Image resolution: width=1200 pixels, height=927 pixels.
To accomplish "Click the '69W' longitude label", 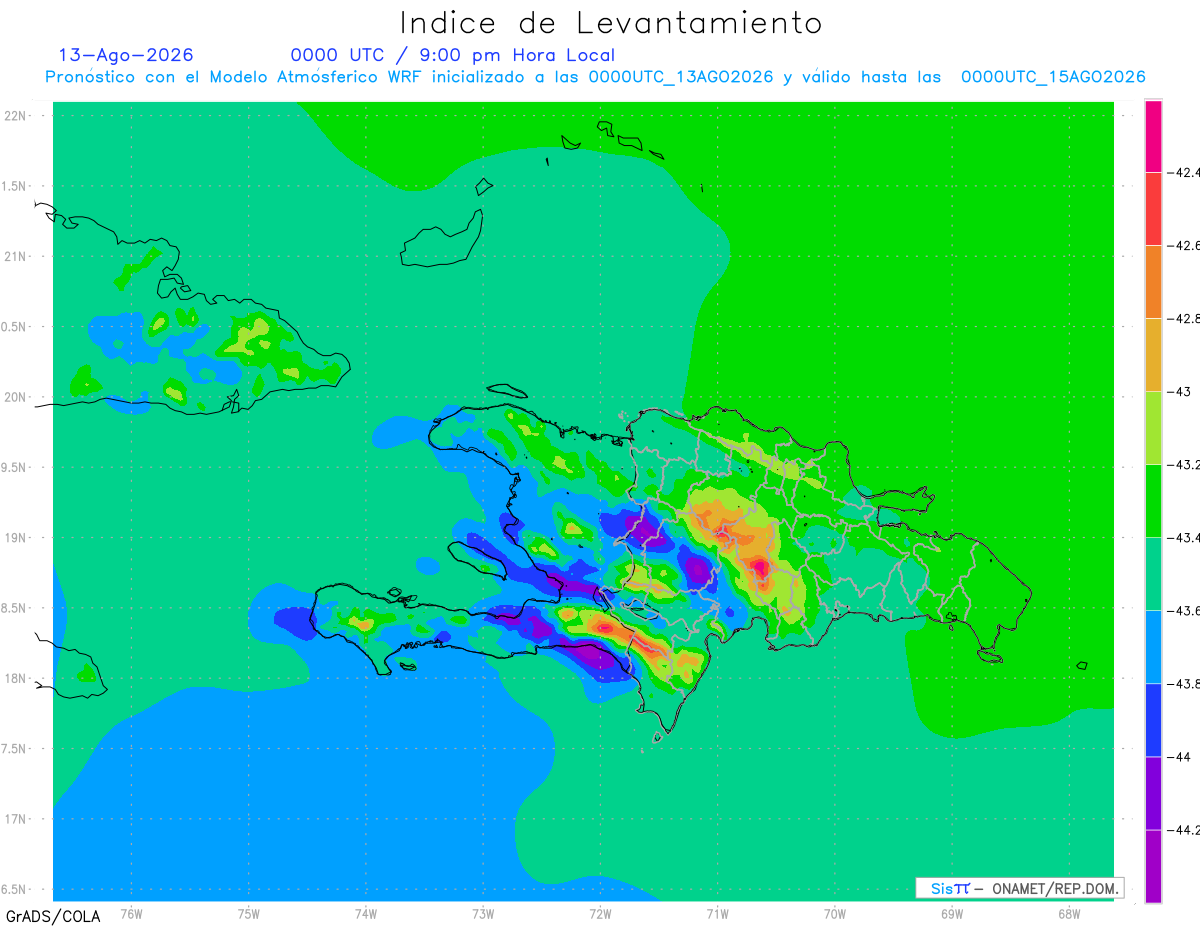I will [952, 913].
